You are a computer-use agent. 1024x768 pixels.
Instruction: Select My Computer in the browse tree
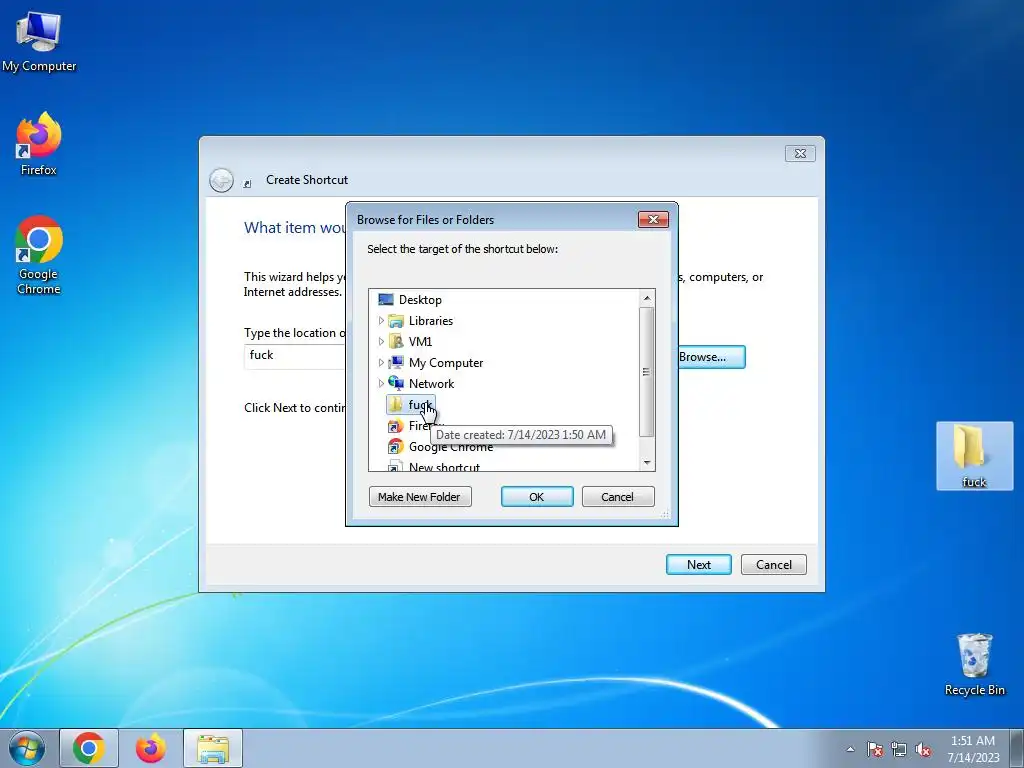[446, 362]
